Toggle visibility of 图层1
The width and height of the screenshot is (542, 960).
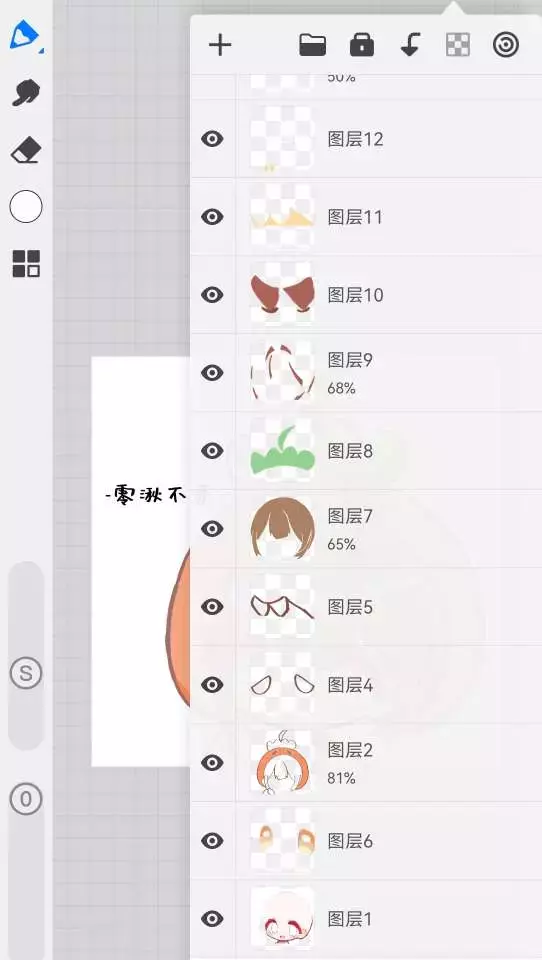point(212,918)
